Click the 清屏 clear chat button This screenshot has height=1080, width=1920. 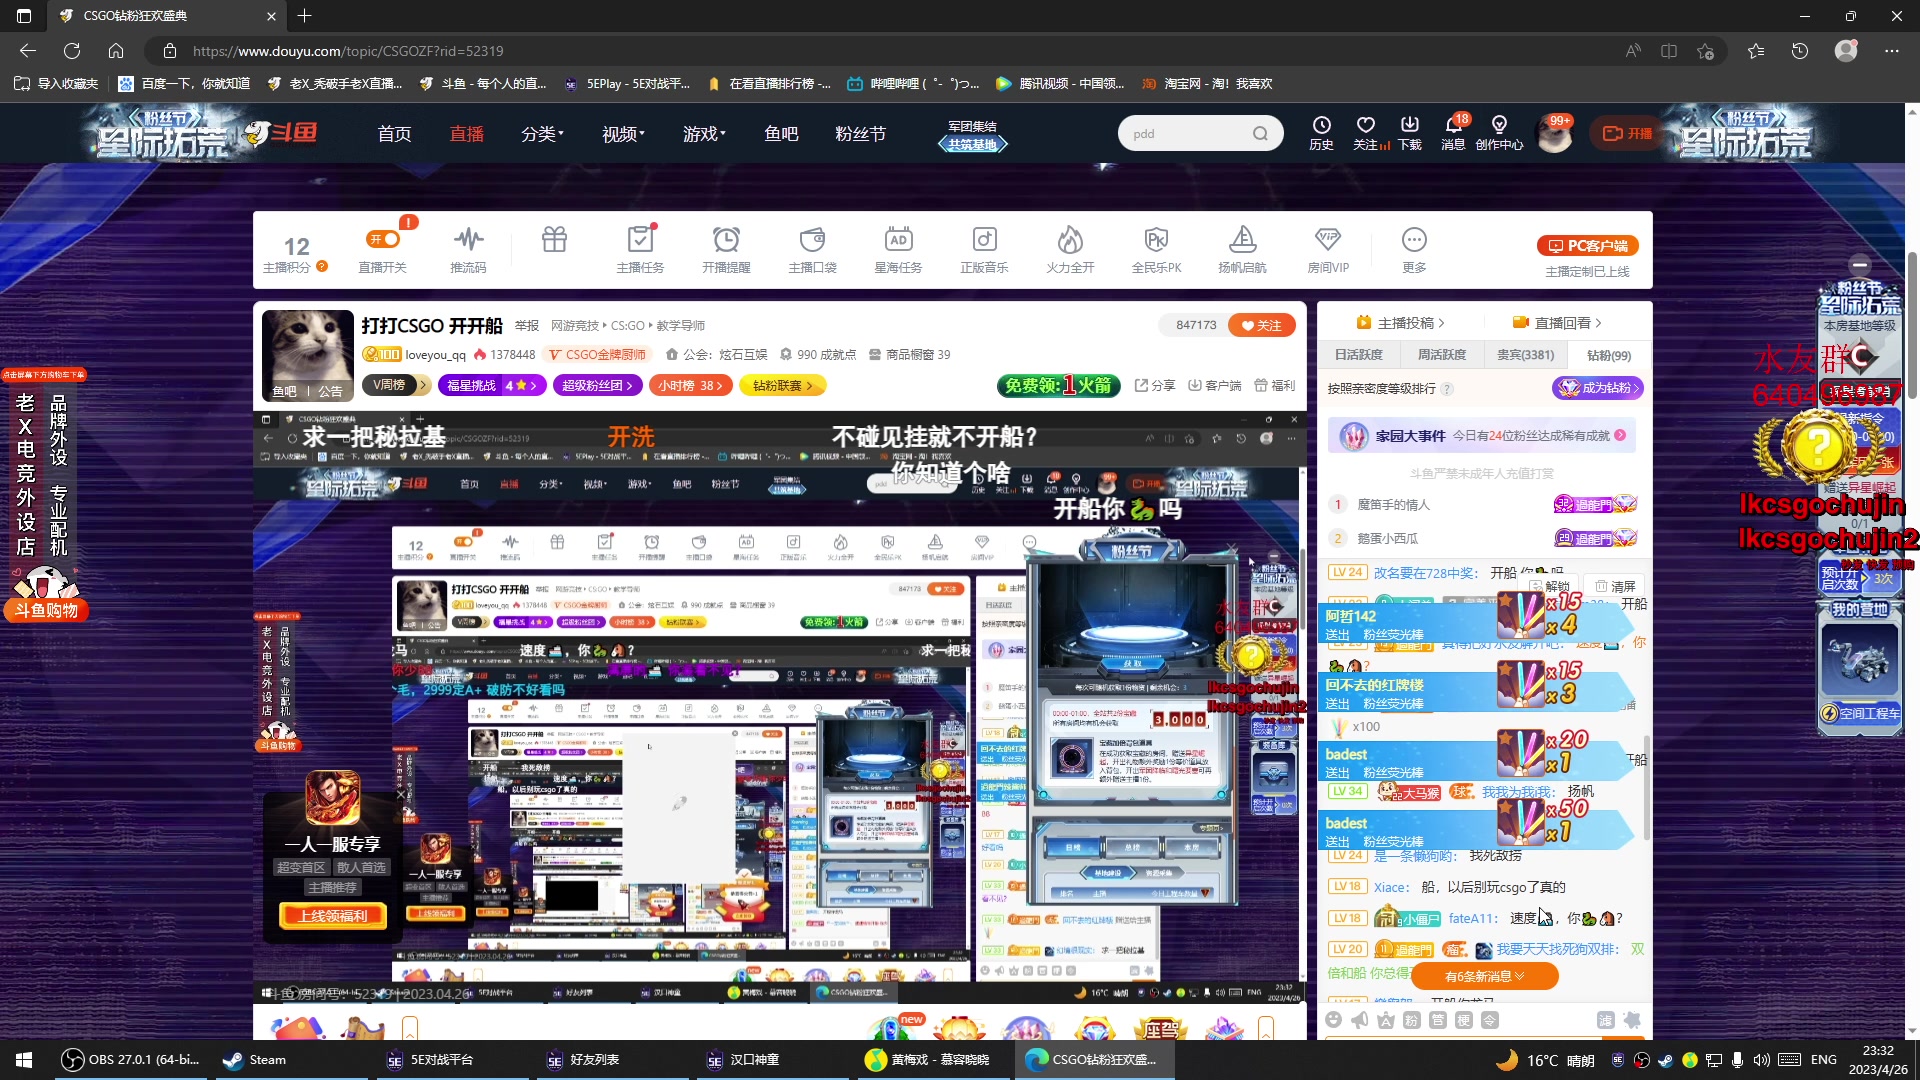[1615, 586]
